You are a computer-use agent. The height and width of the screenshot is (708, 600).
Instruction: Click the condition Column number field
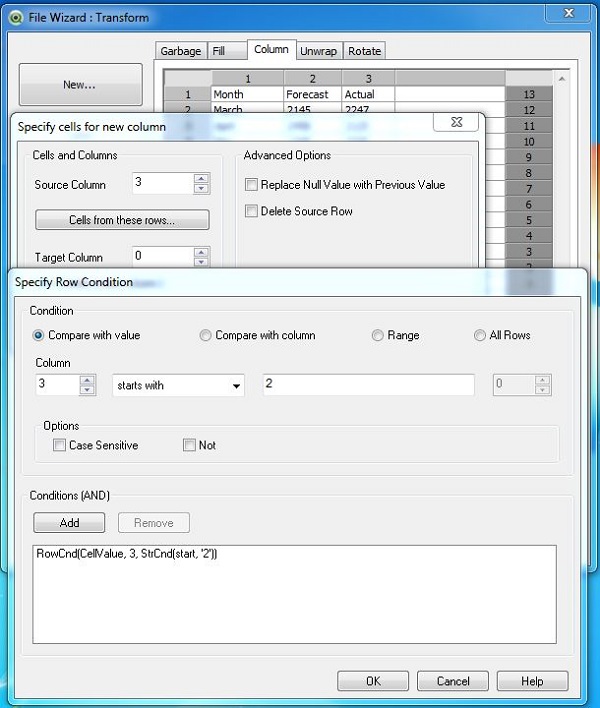tap(58, 385)
